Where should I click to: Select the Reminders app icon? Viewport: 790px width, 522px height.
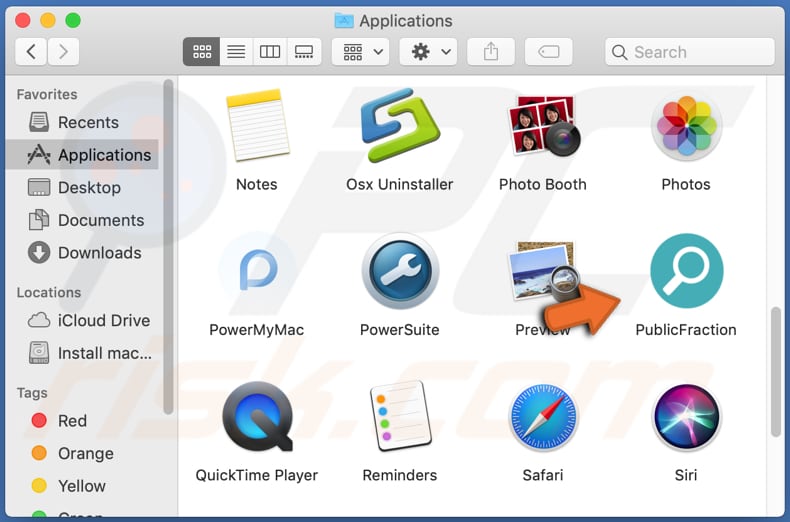pos(400,416)
